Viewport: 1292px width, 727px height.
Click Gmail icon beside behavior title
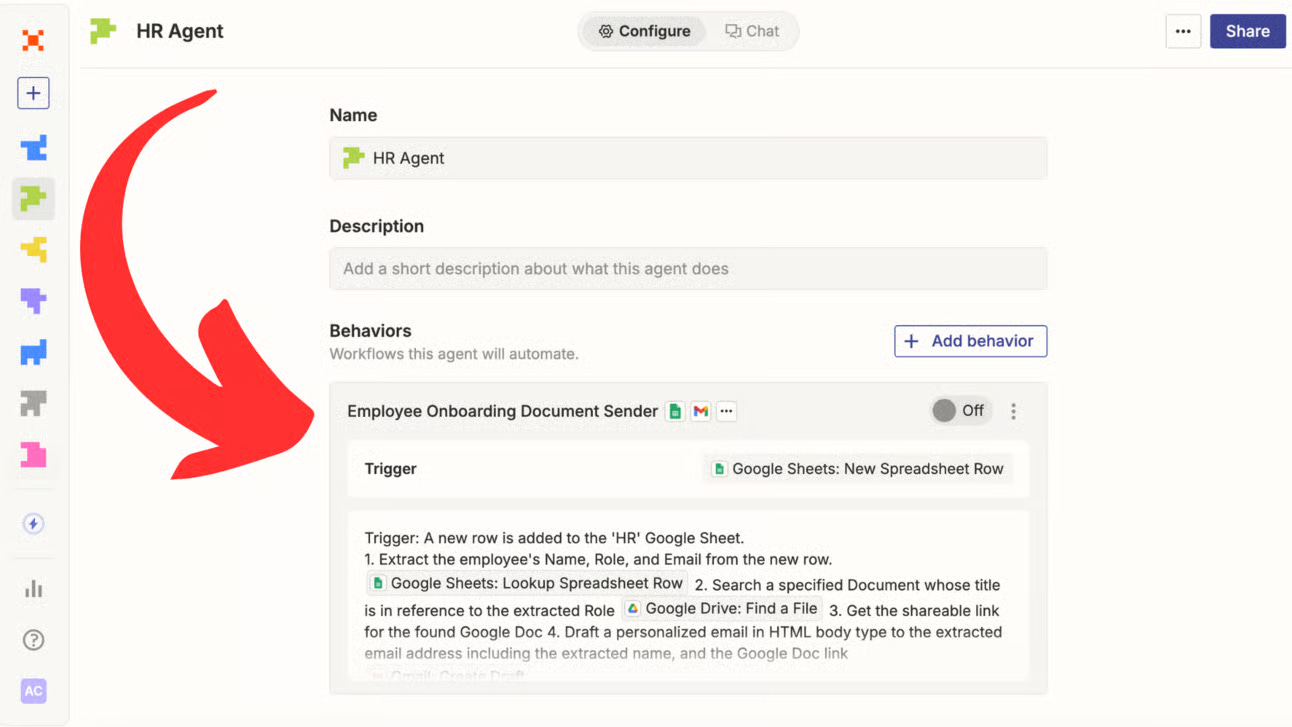point(700,411)
